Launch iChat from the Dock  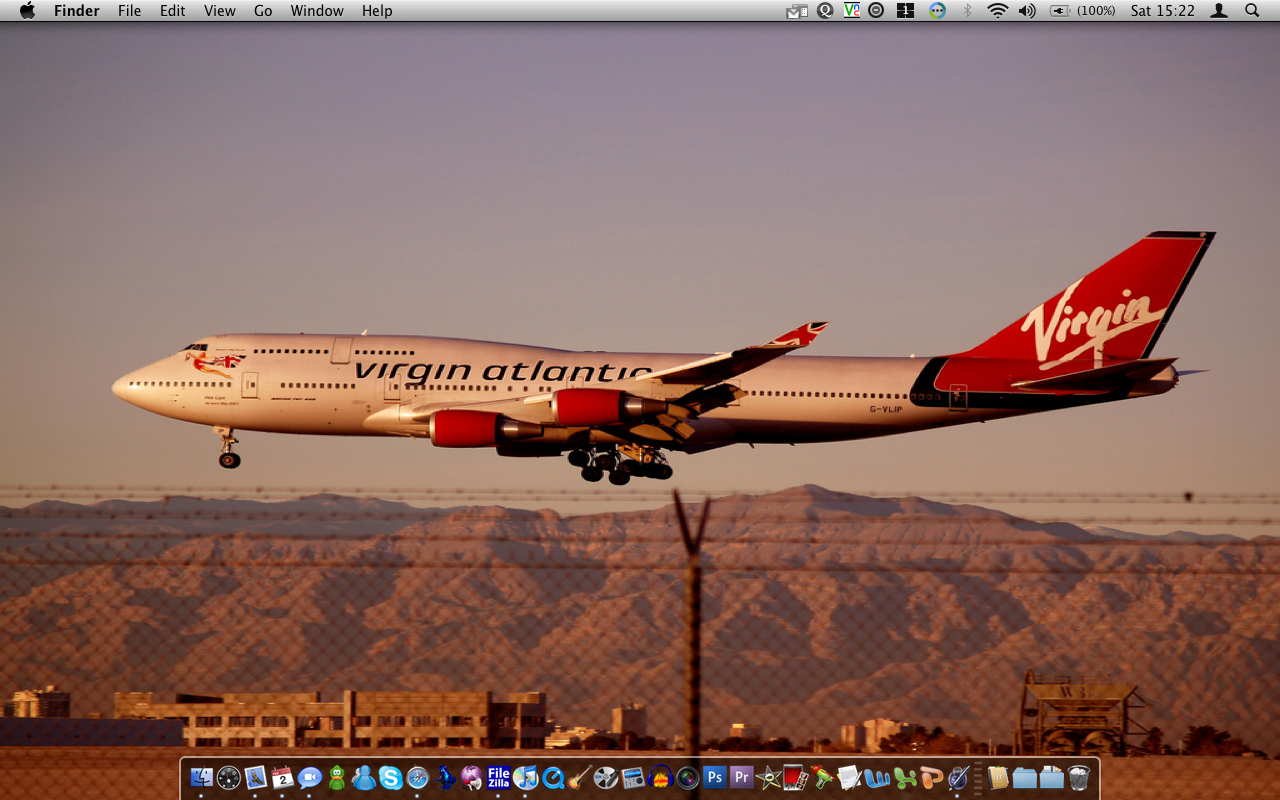(x=310, y=777)
